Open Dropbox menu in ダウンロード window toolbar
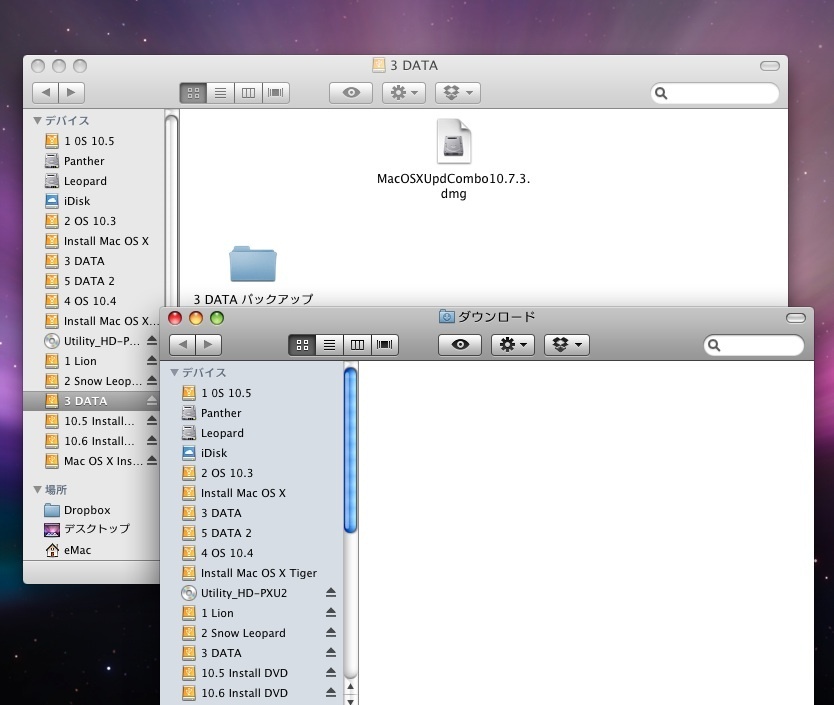 (566, 345)
